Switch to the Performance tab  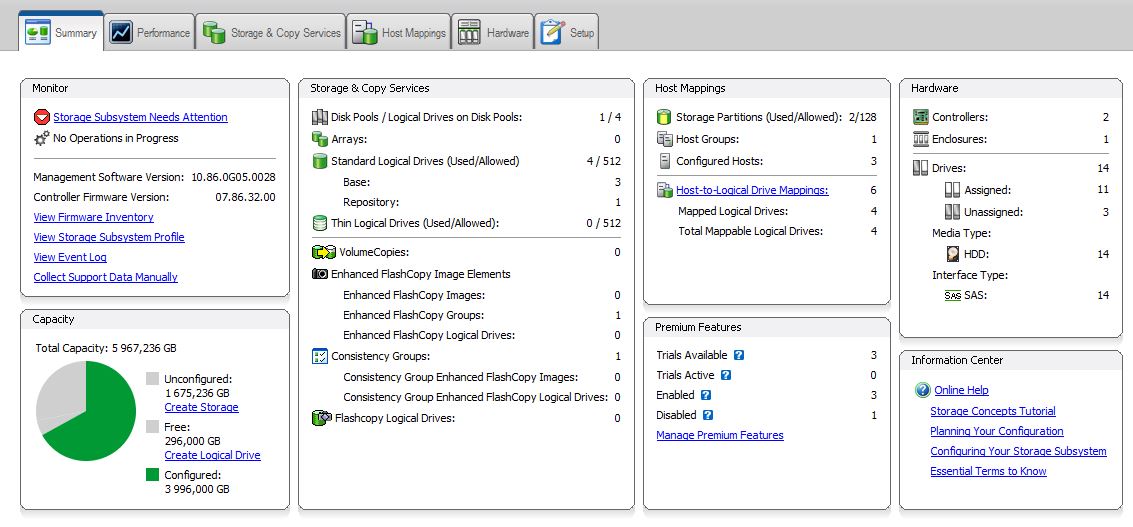pos(150,33)
